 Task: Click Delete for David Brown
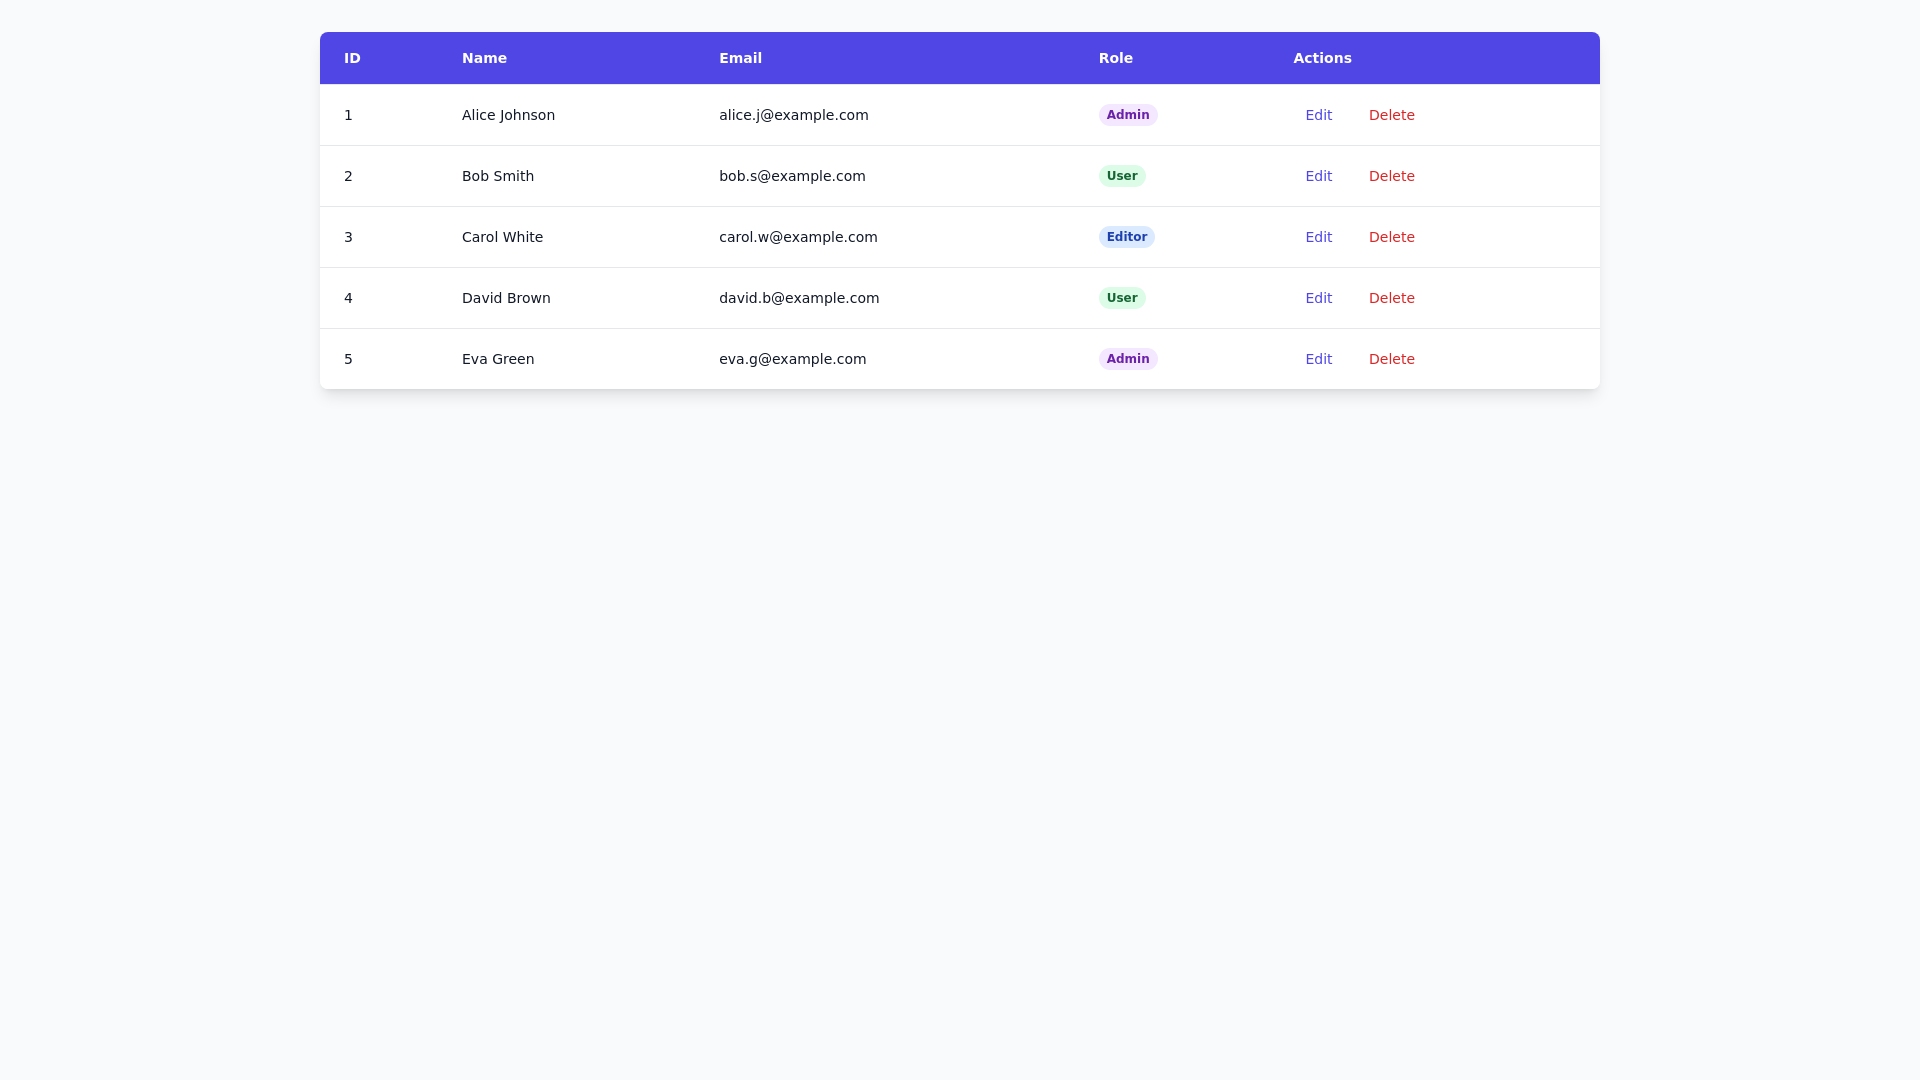tap(1391, 298)
